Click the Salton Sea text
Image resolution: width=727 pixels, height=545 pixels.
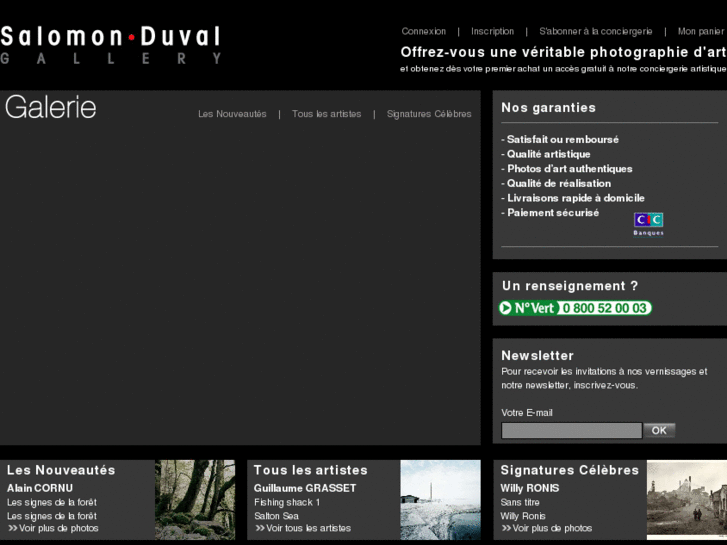pos(276,516)
